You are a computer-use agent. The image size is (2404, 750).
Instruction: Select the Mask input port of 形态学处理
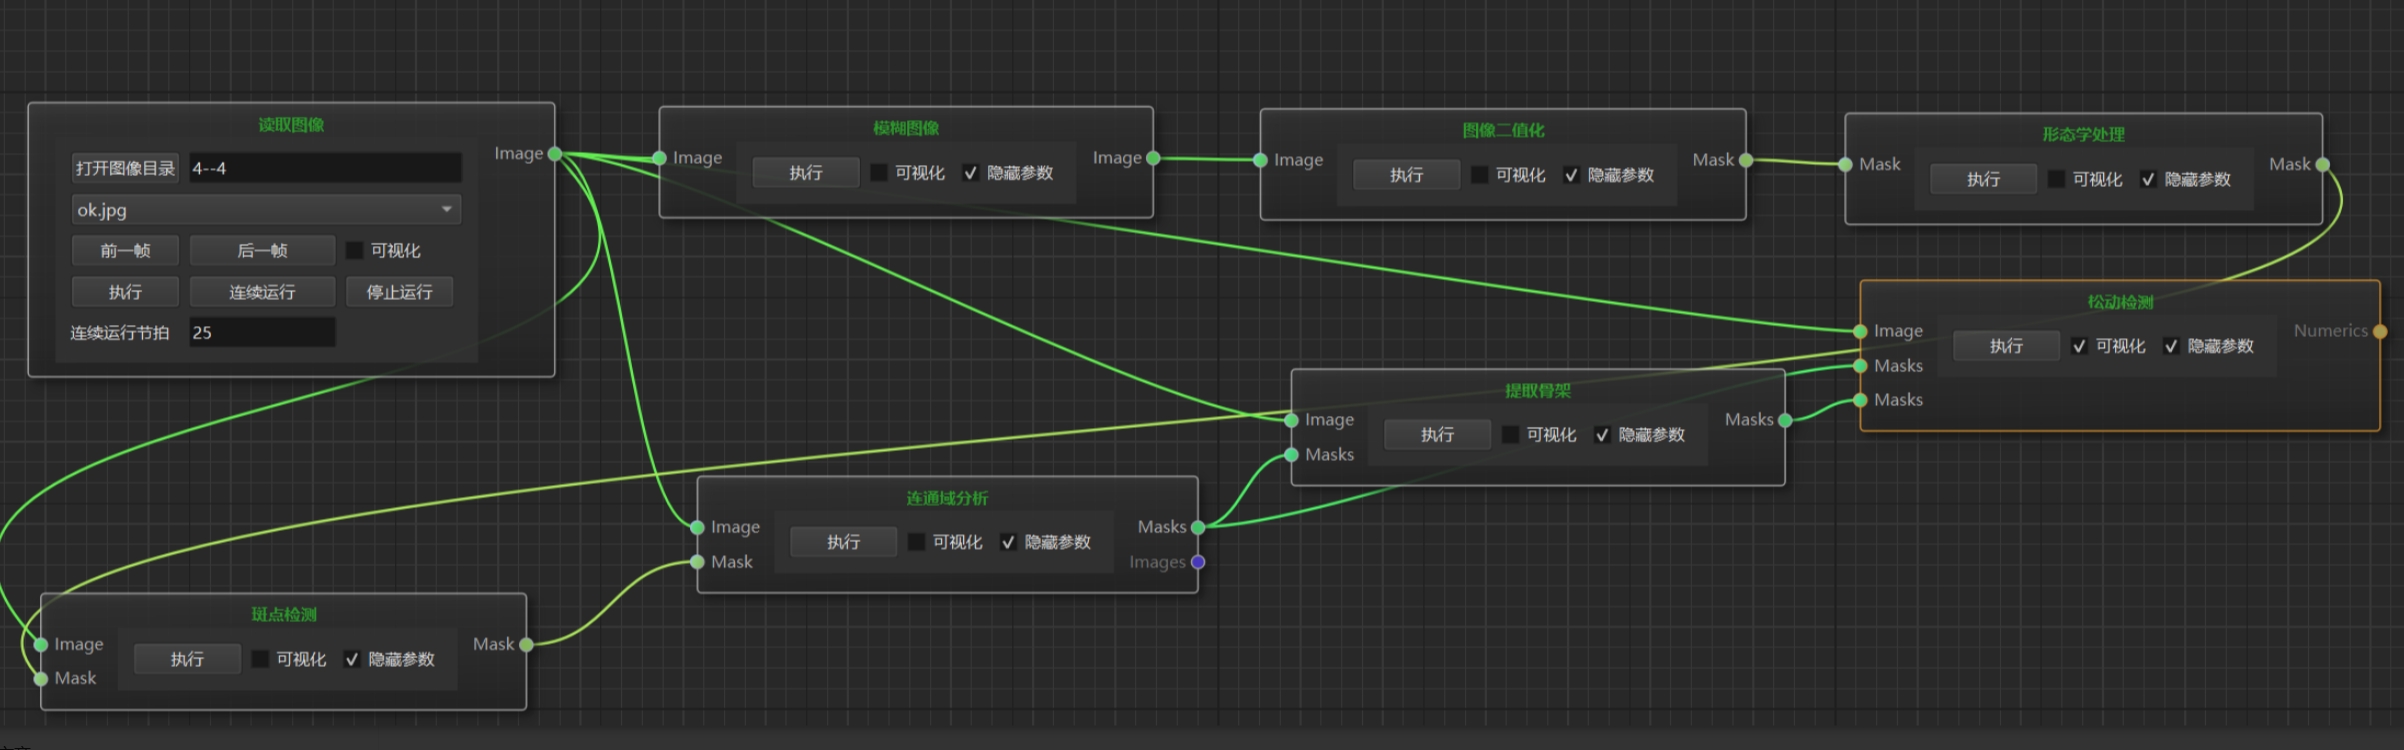1846,165
